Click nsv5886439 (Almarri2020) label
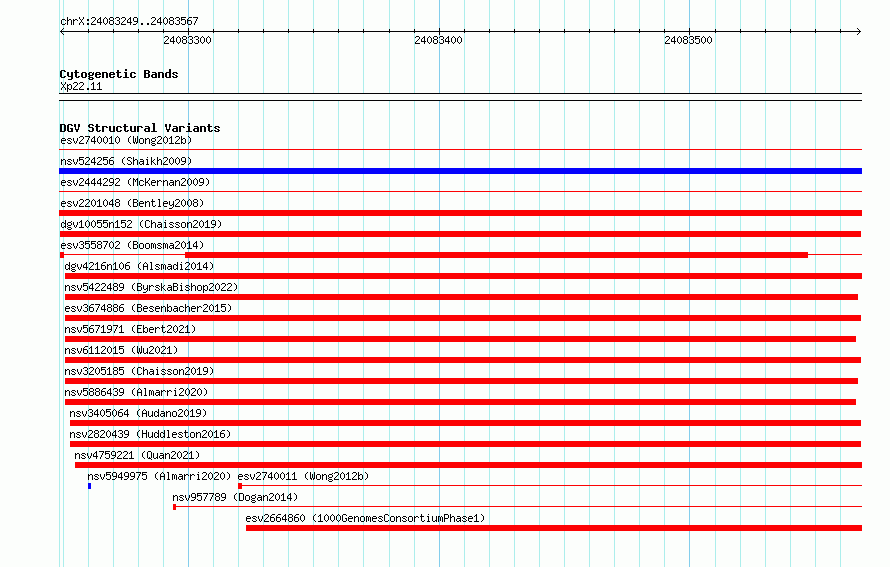 pos(136,392)
